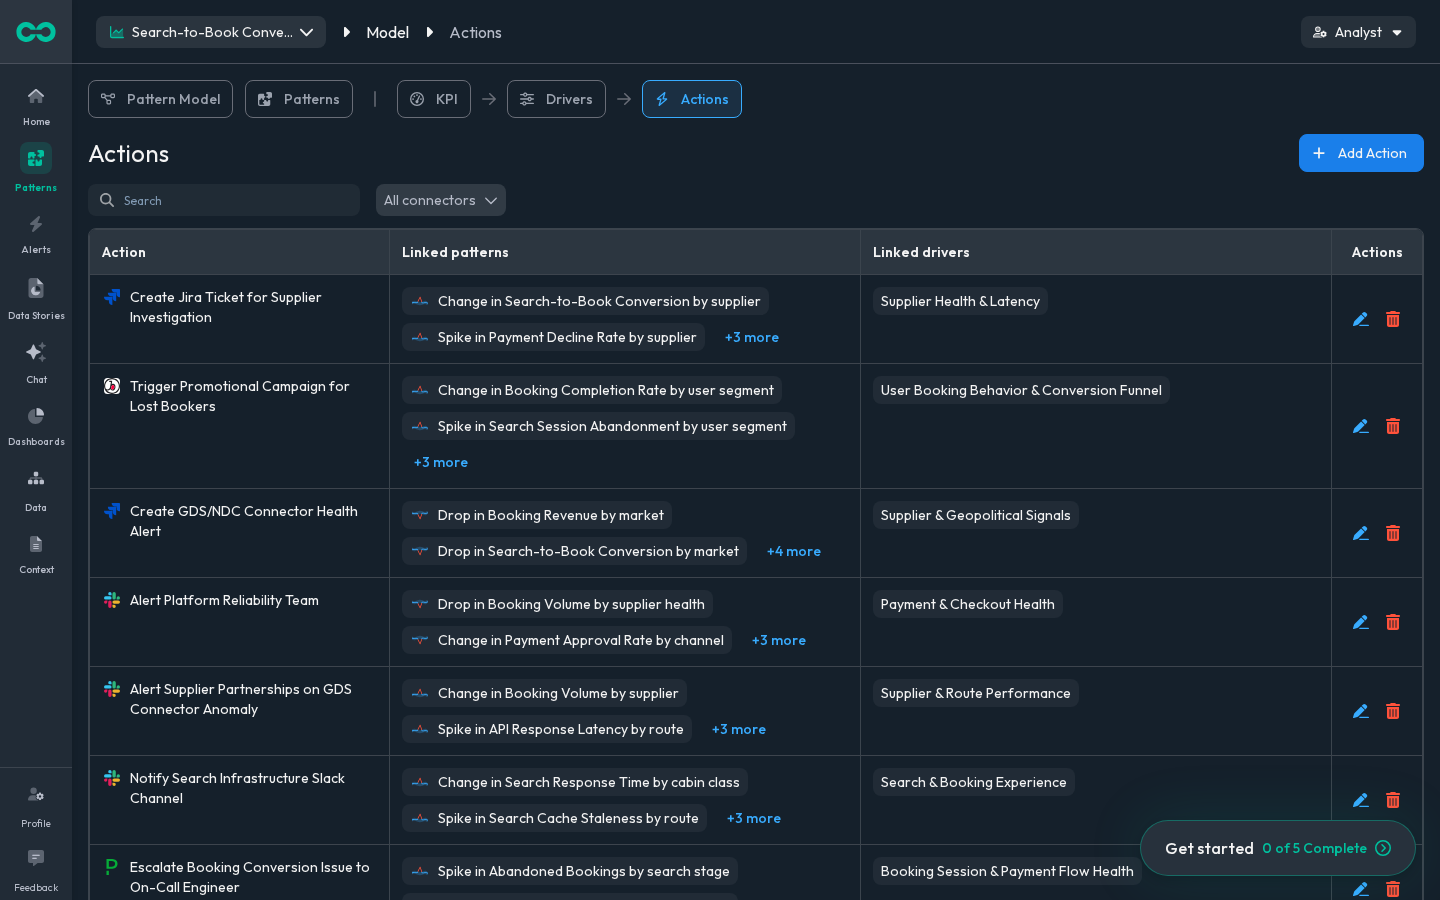Switch to the Pattern Model tab
The image size is (1440, 900).
click(160, 99)
